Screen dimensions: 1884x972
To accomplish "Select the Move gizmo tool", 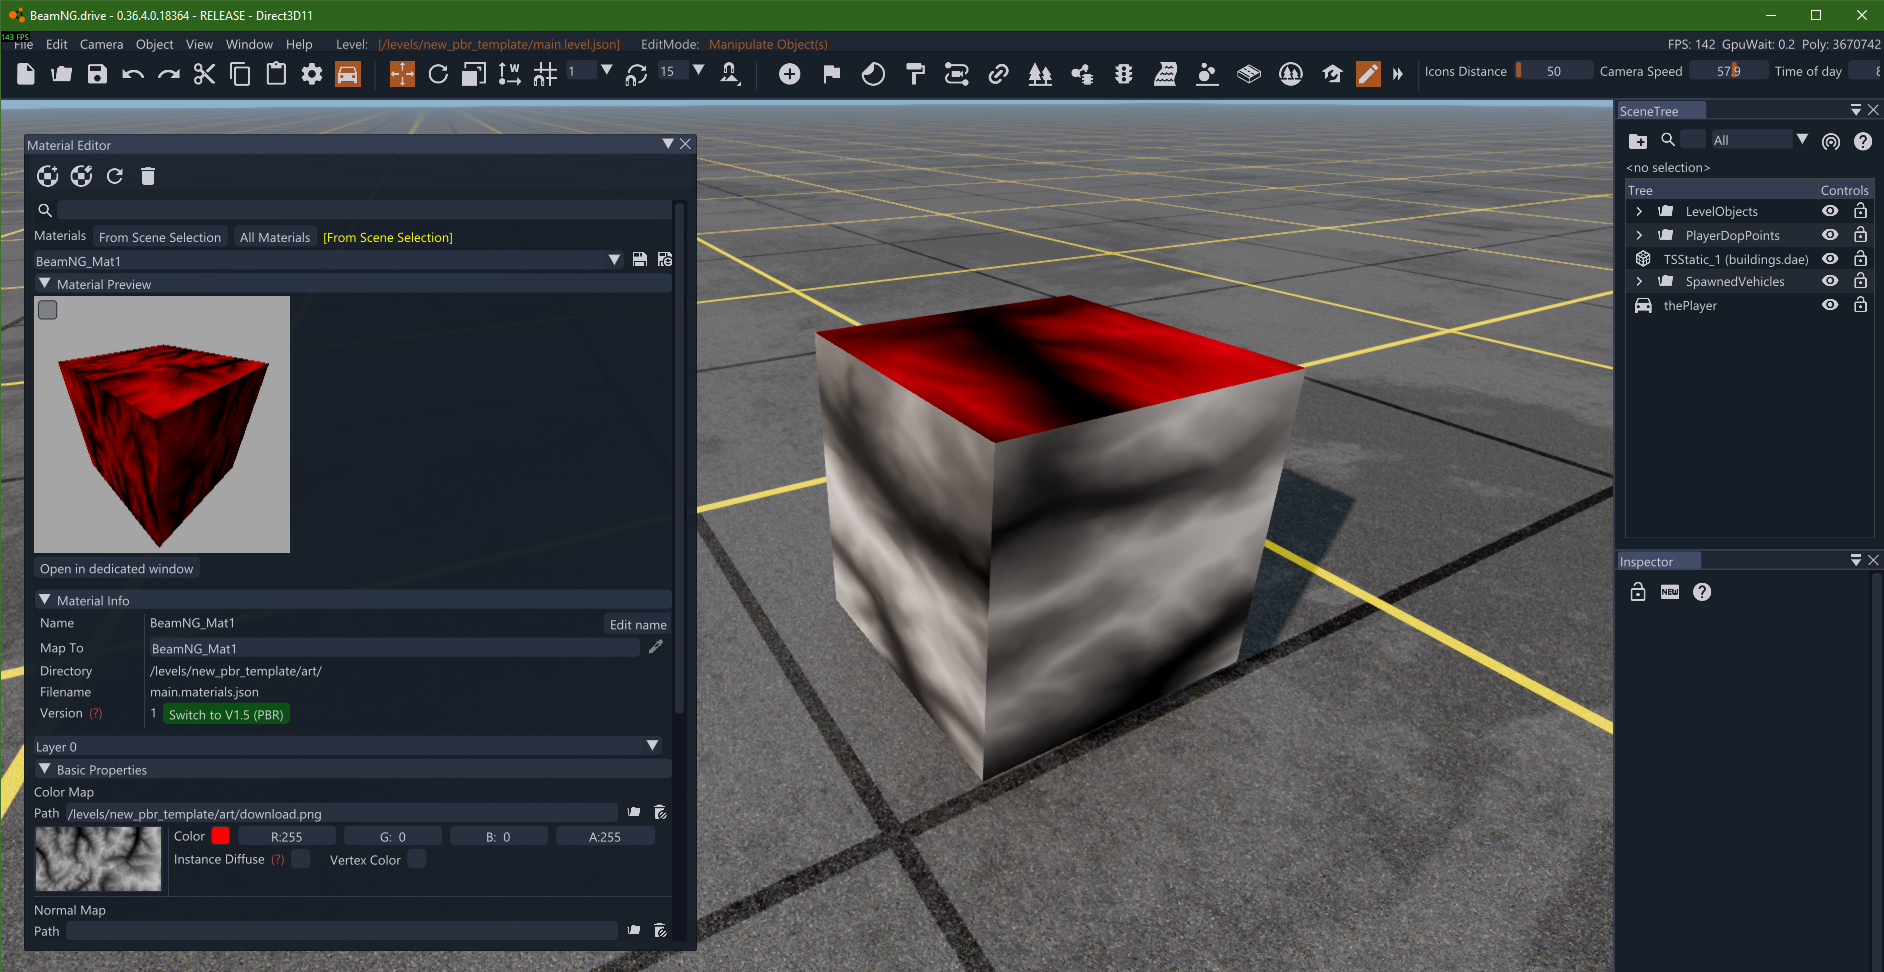I will pyautogui.click(x=402, y=74).
